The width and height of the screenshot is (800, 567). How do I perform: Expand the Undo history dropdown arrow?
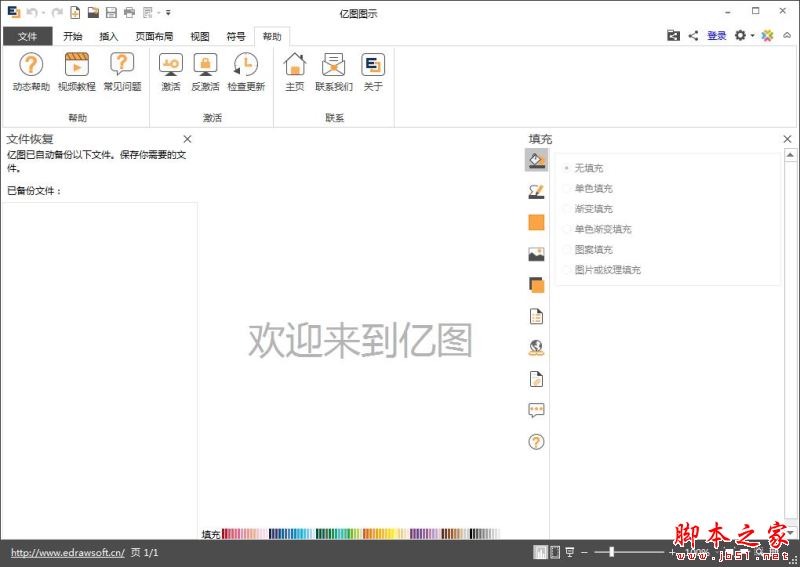pyautogui.click(x=43, y=13)
